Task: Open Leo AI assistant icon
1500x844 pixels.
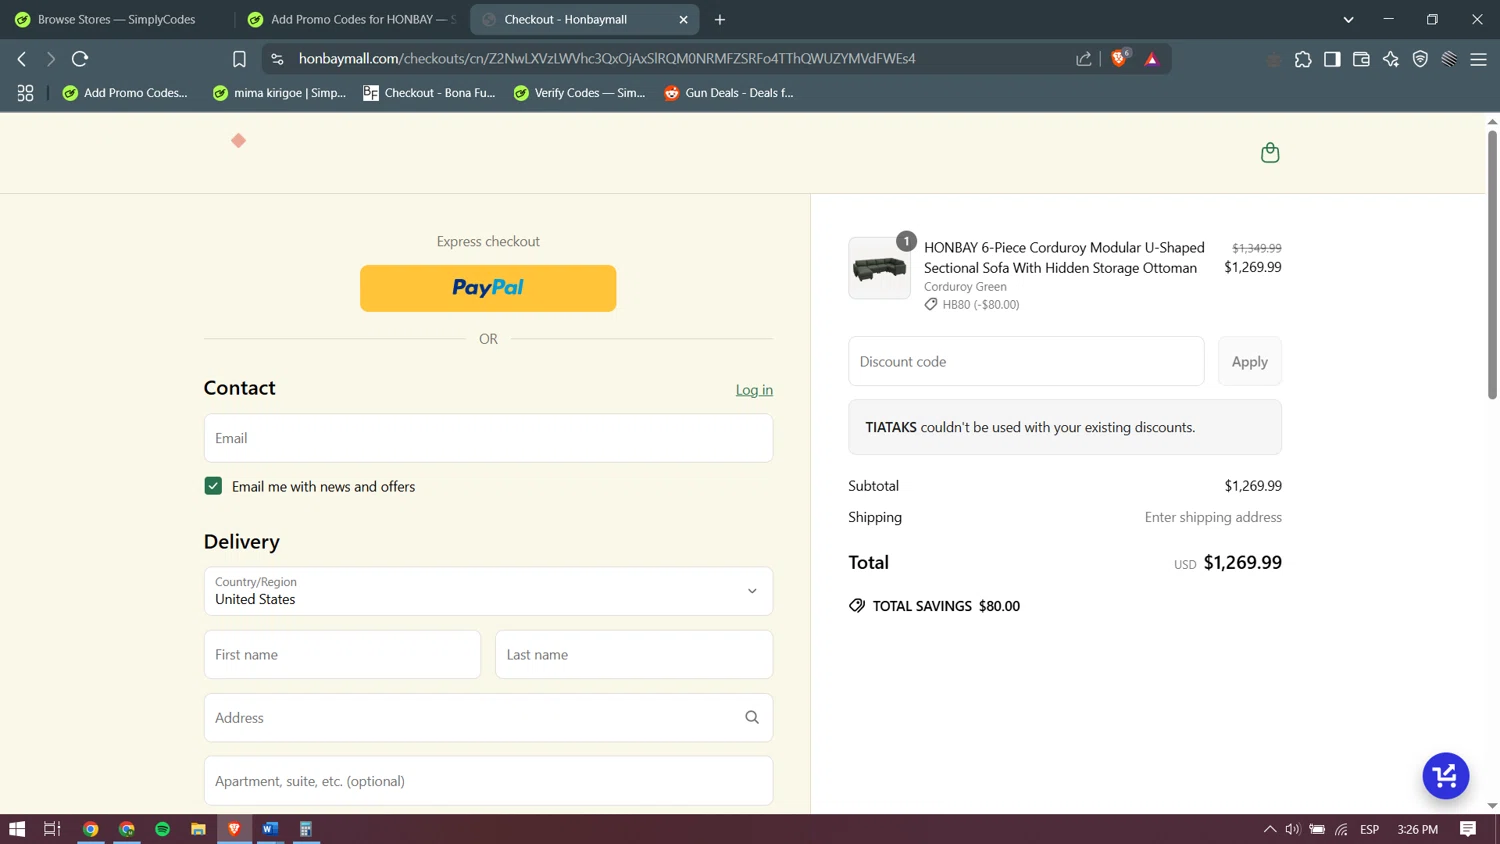Action: (x=1391, y=59)
